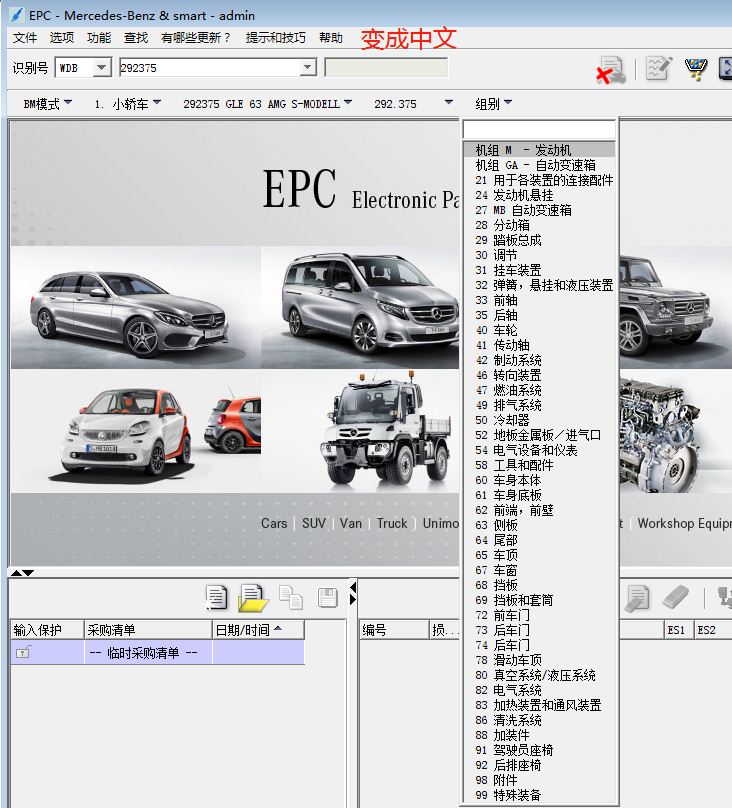Select group 83 加热装置和通风装置
The width and height of the screenshot is (732, 808).
coord(539,705)
